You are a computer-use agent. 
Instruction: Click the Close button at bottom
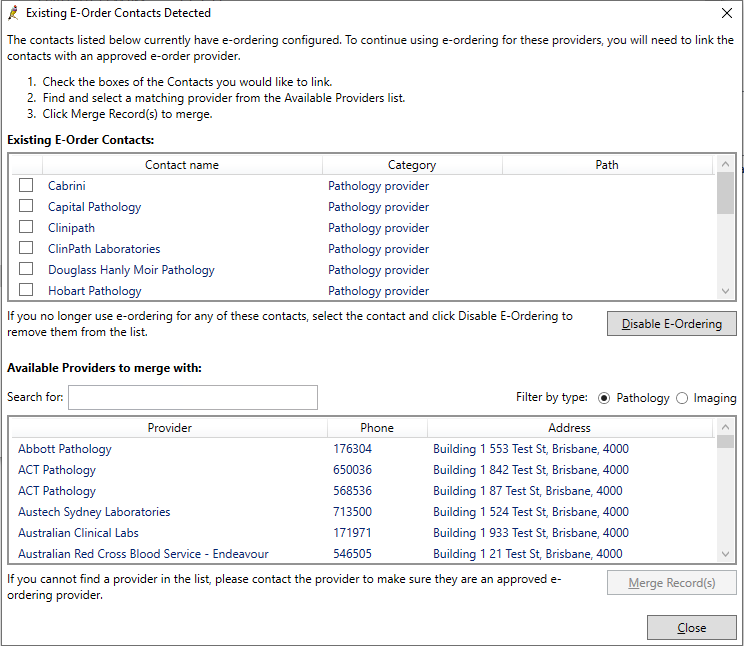691,627
